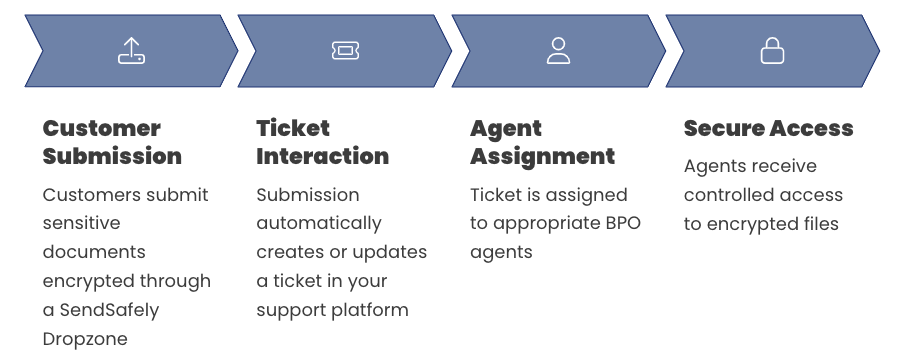Click the person icon in third arrow

[x=559, y=51]
